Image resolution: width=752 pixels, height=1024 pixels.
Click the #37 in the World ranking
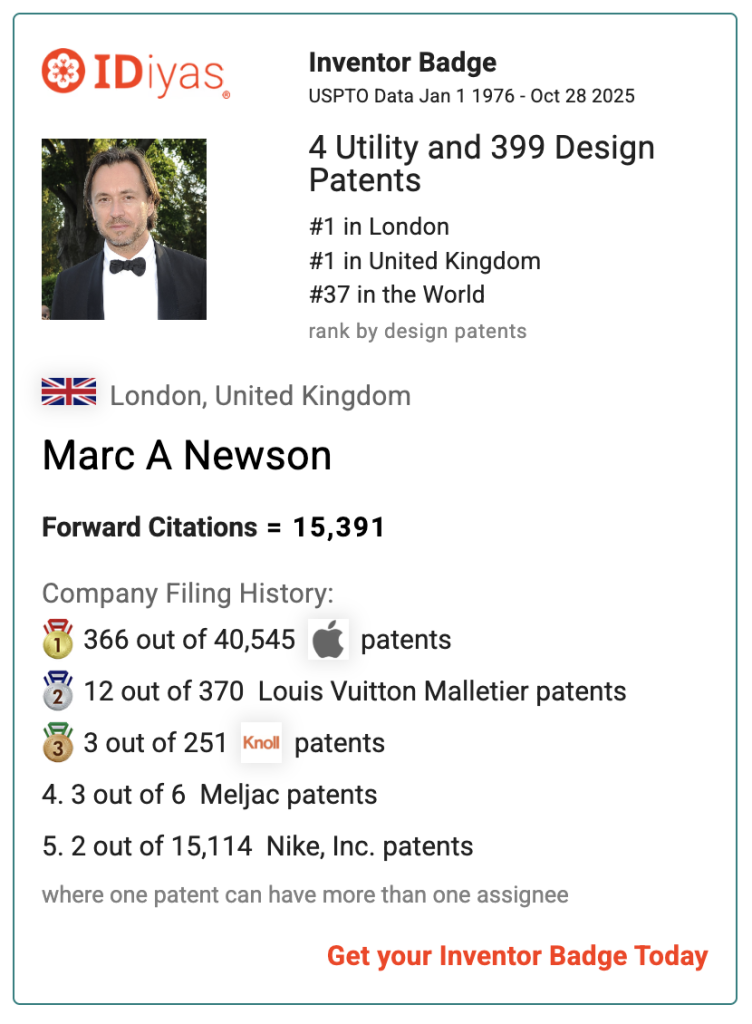(x=397, y=295)
